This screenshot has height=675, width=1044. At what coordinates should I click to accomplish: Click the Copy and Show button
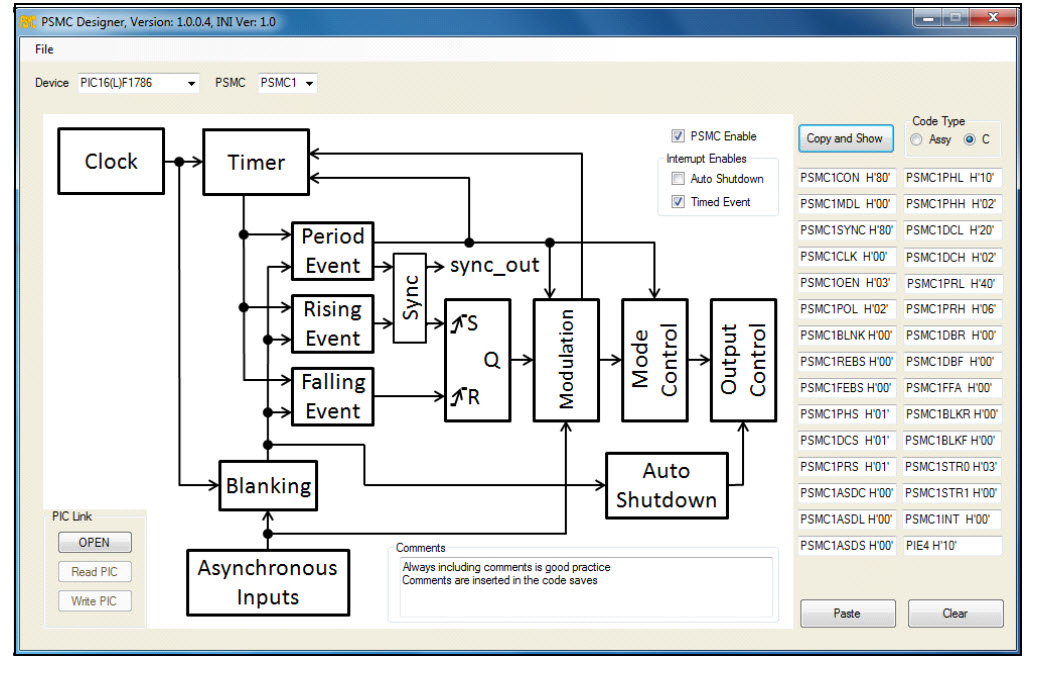846,138
